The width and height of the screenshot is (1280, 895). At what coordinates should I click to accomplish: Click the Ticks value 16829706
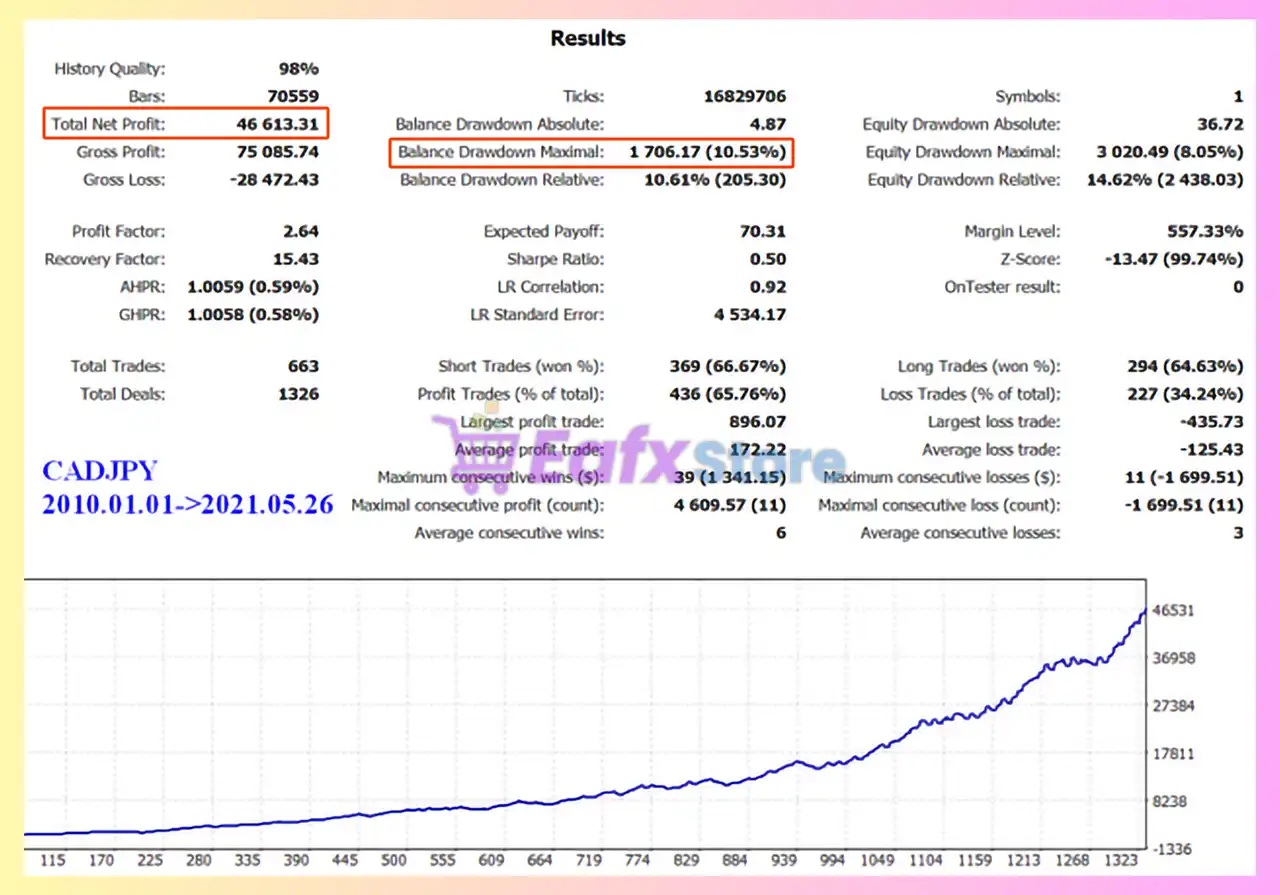coord(745,97)
